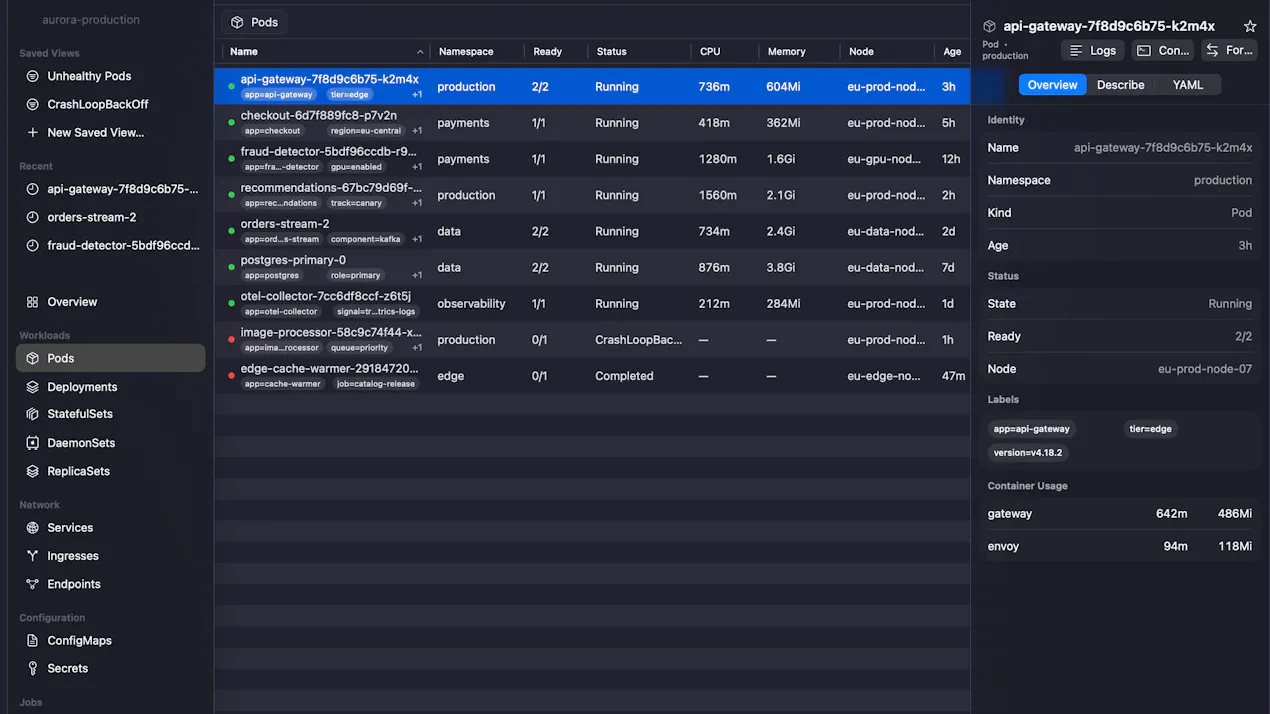This screenshot has height=714, width=1270.
Task: Click the clock icon beside recent fraud-detector item
Action: coord(32,245)
